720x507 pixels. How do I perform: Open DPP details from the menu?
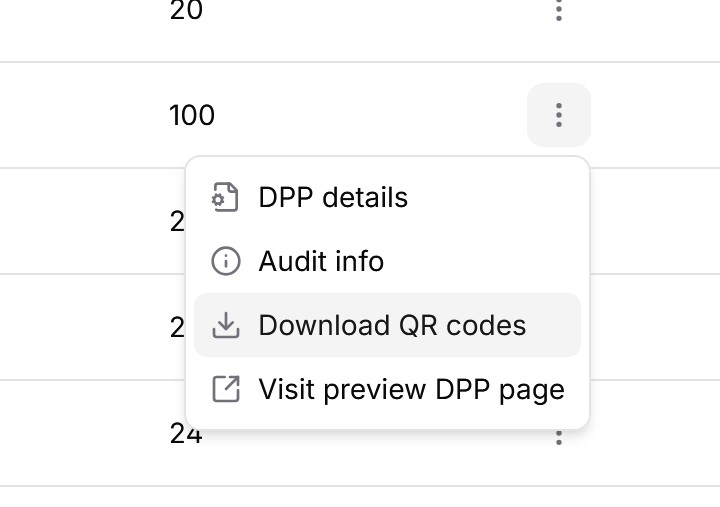pyautogui.click(x=333, y=197)
